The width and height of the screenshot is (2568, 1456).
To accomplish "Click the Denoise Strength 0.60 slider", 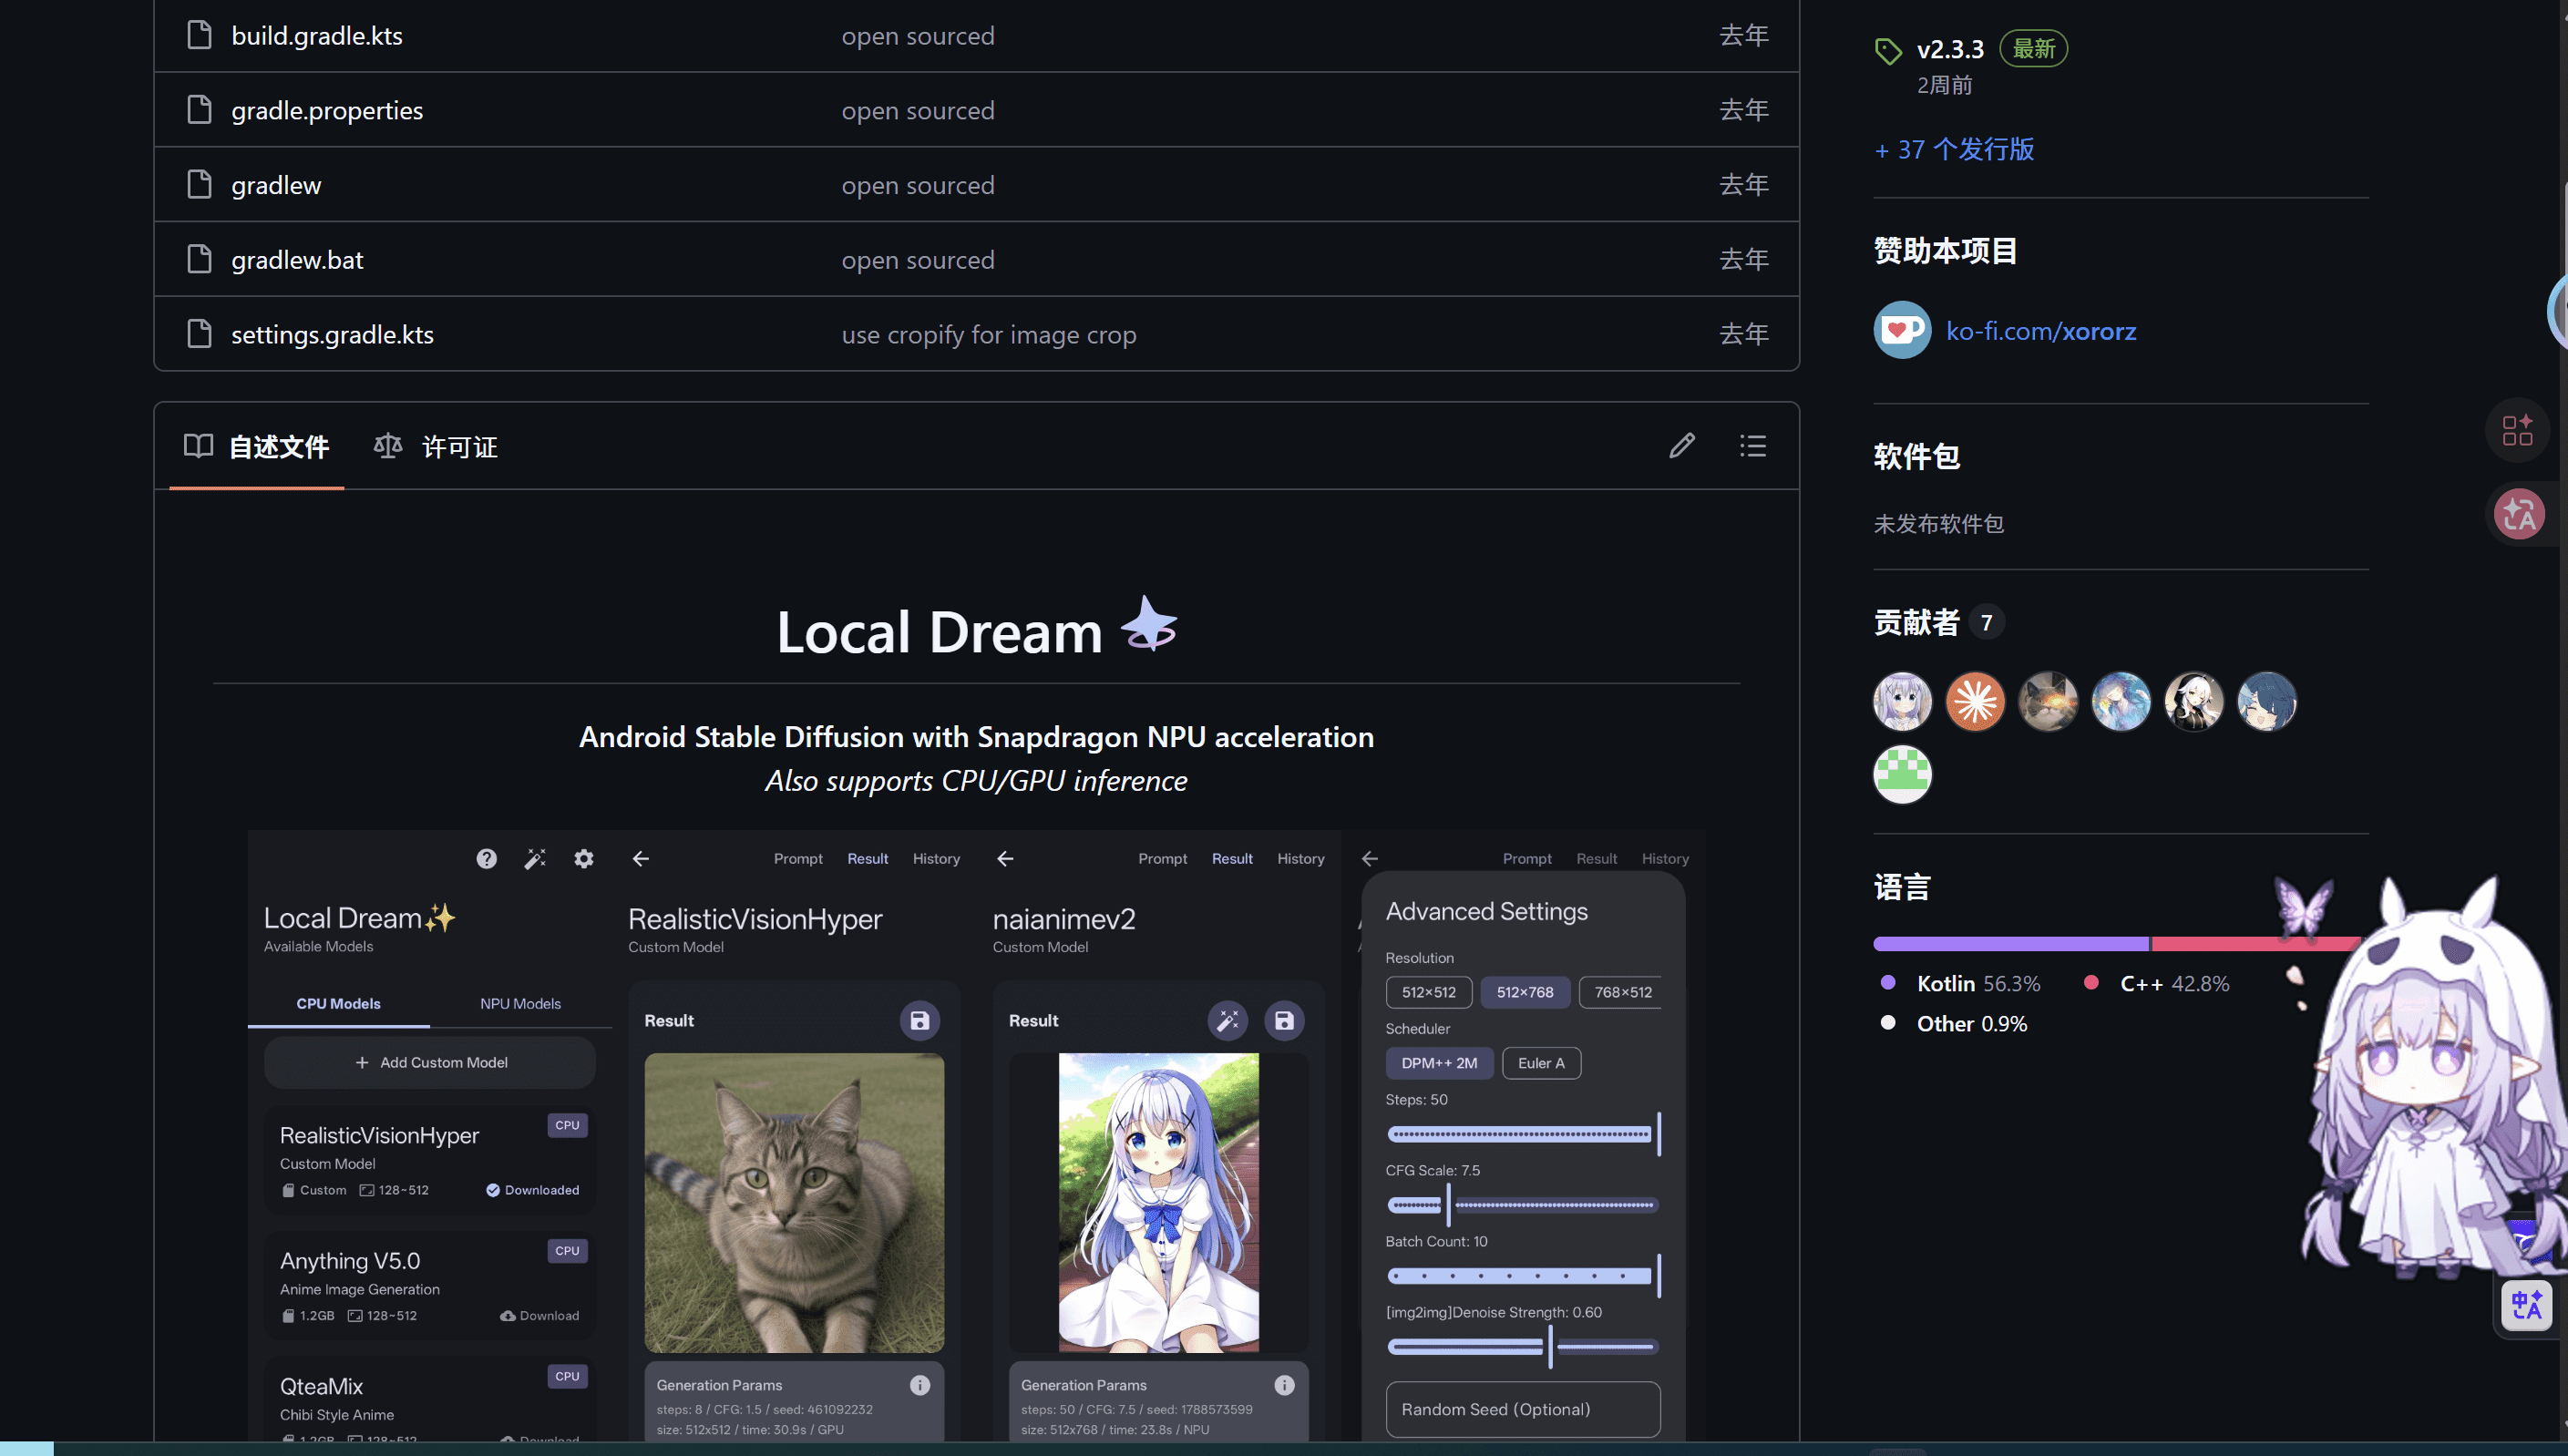I will [x=1523, y=1347].
